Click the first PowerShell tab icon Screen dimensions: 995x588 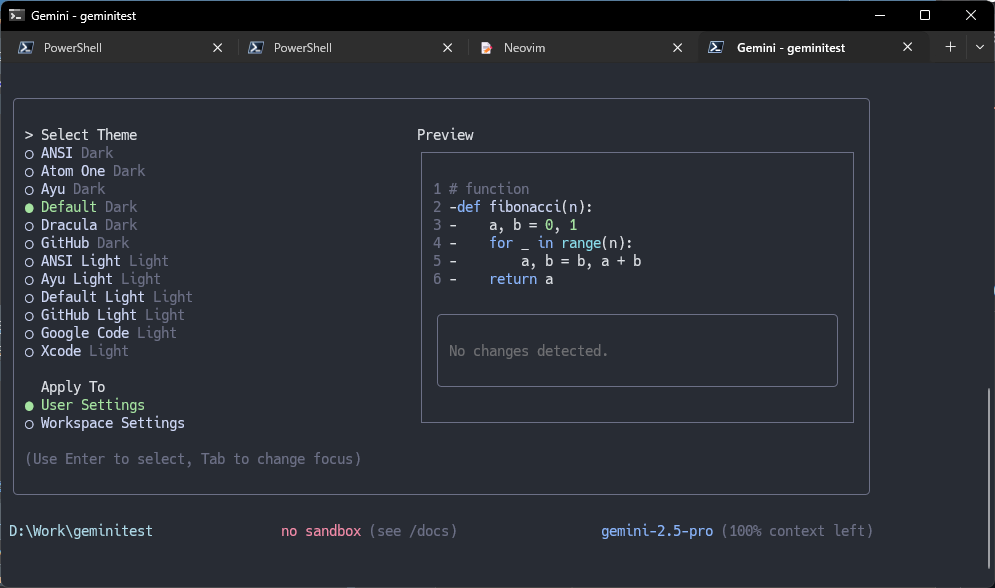point(26,48)
